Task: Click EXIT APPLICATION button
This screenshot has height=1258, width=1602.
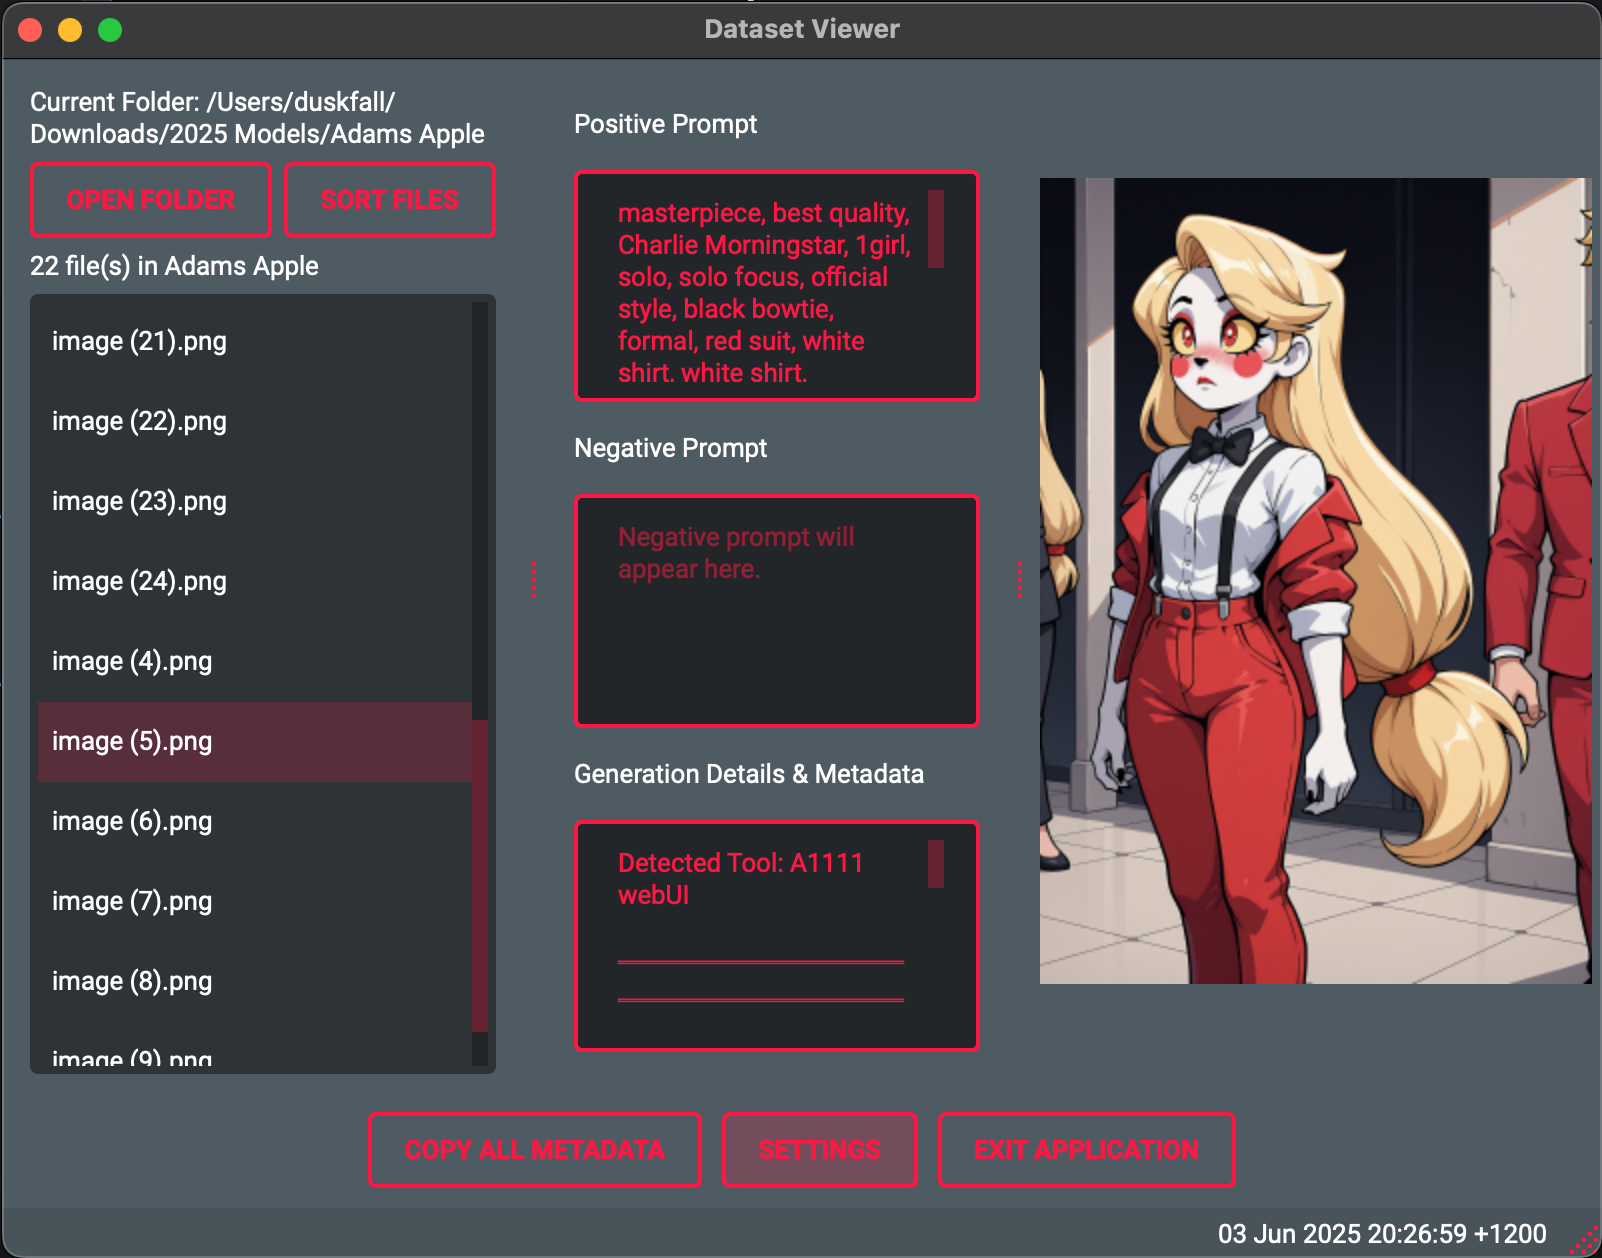Action: 1086,1150
